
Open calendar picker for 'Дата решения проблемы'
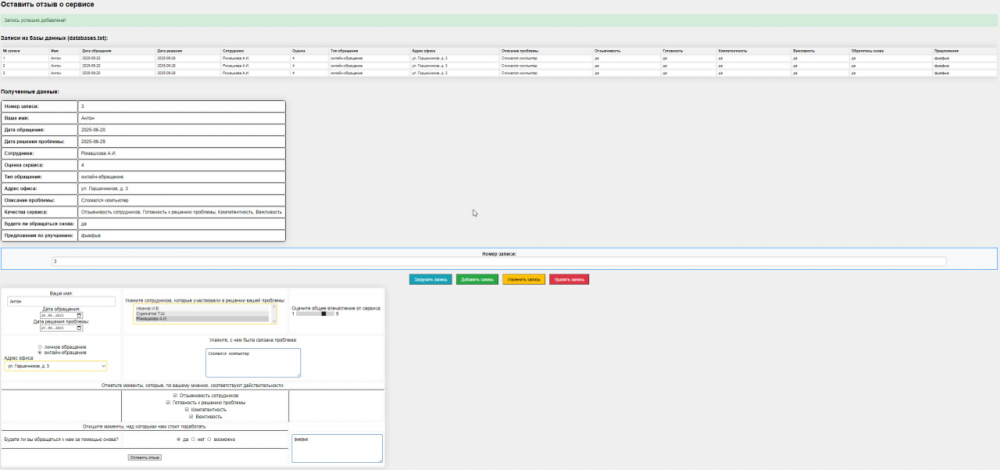(x=79, y=328)
